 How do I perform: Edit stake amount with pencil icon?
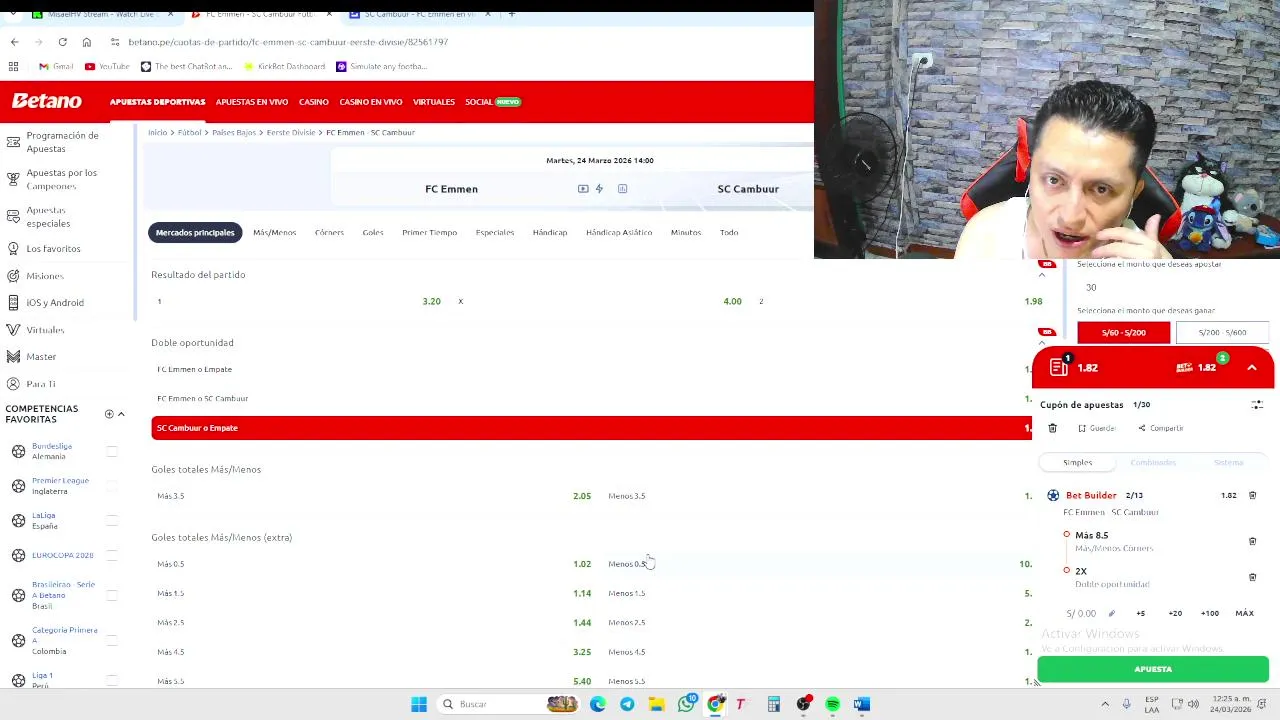click(1111, 613)
